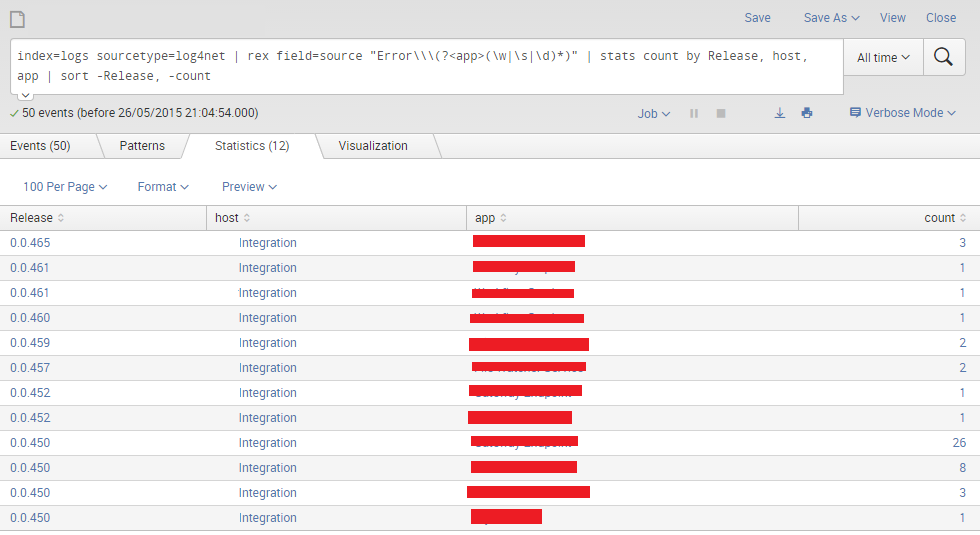Switch to the Events (50) tab
This screenshot has width=980, height=535.
tap(40, 146)
